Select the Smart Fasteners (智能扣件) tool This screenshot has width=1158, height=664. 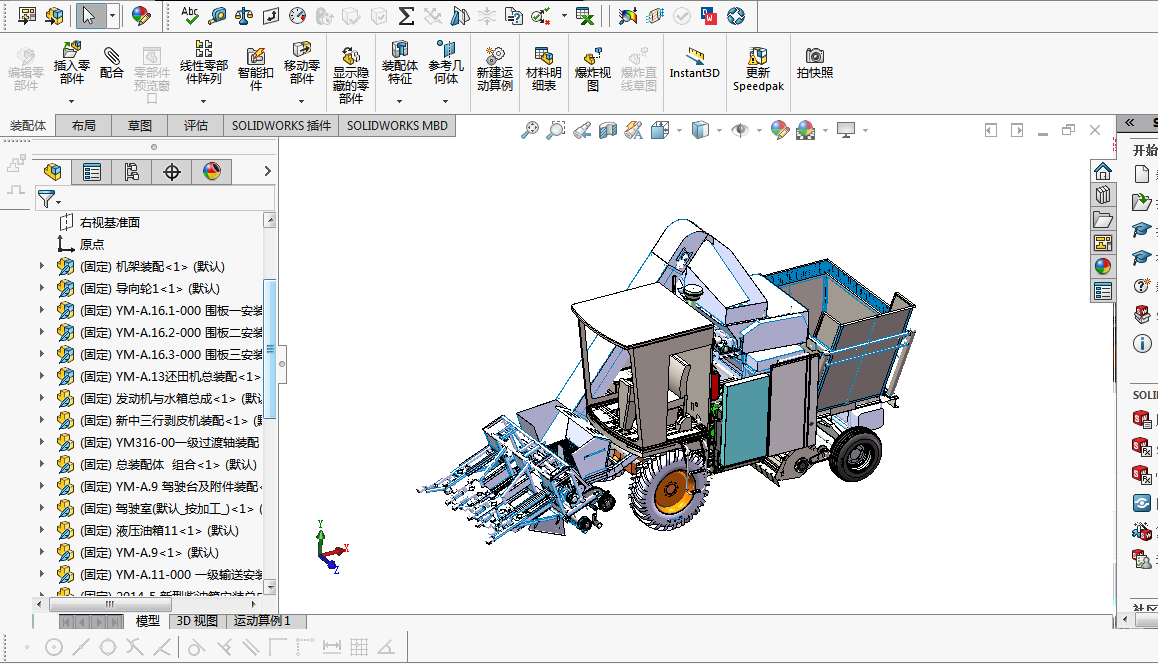pos(256,55)
